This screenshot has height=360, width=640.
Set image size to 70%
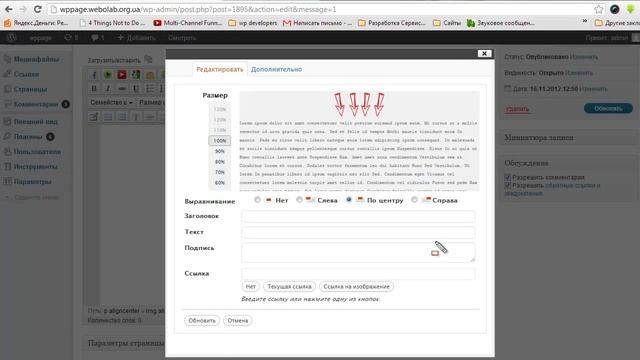point(220,172)
